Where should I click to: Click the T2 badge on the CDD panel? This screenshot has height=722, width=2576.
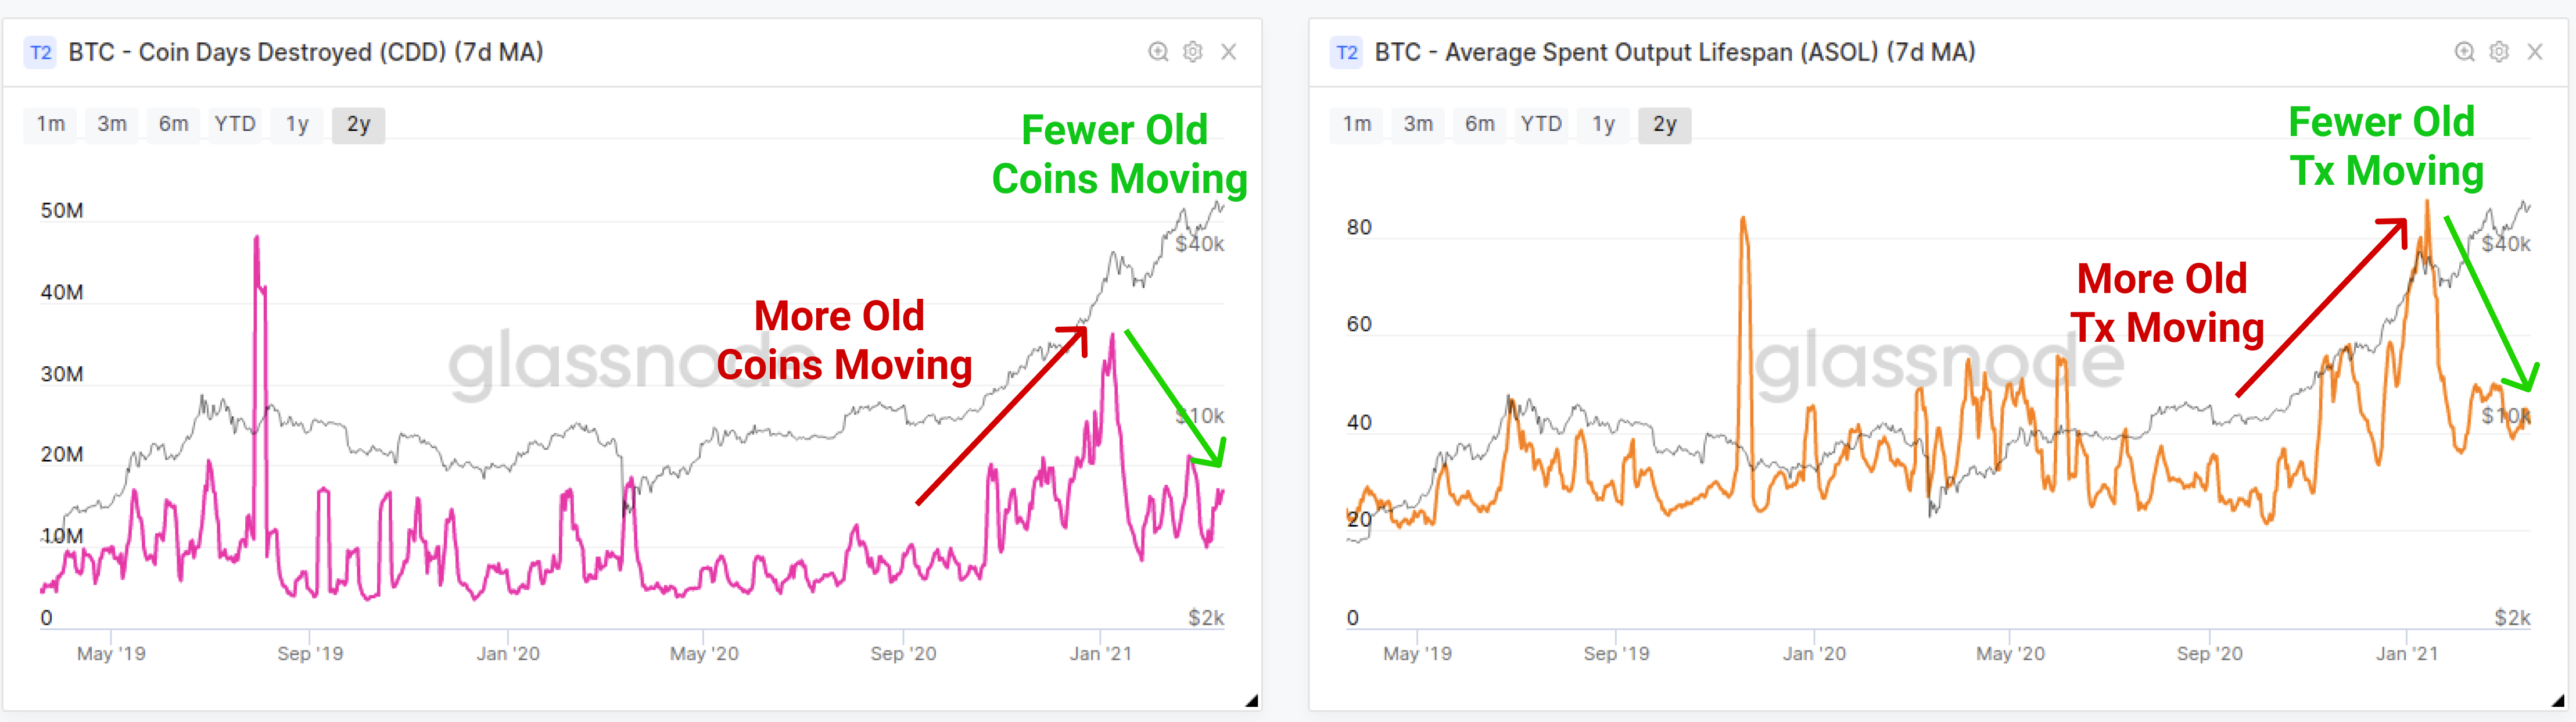(41, 52)
